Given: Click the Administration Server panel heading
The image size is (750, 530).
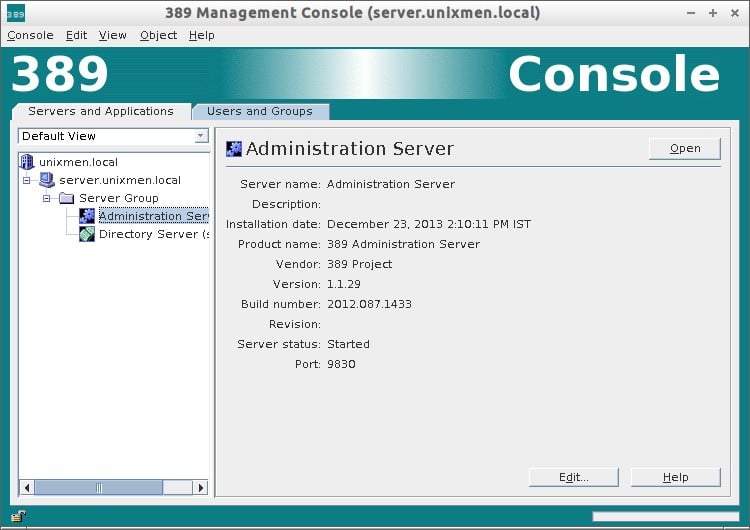Looking at the screenshot, I should (x=350, y=149).
